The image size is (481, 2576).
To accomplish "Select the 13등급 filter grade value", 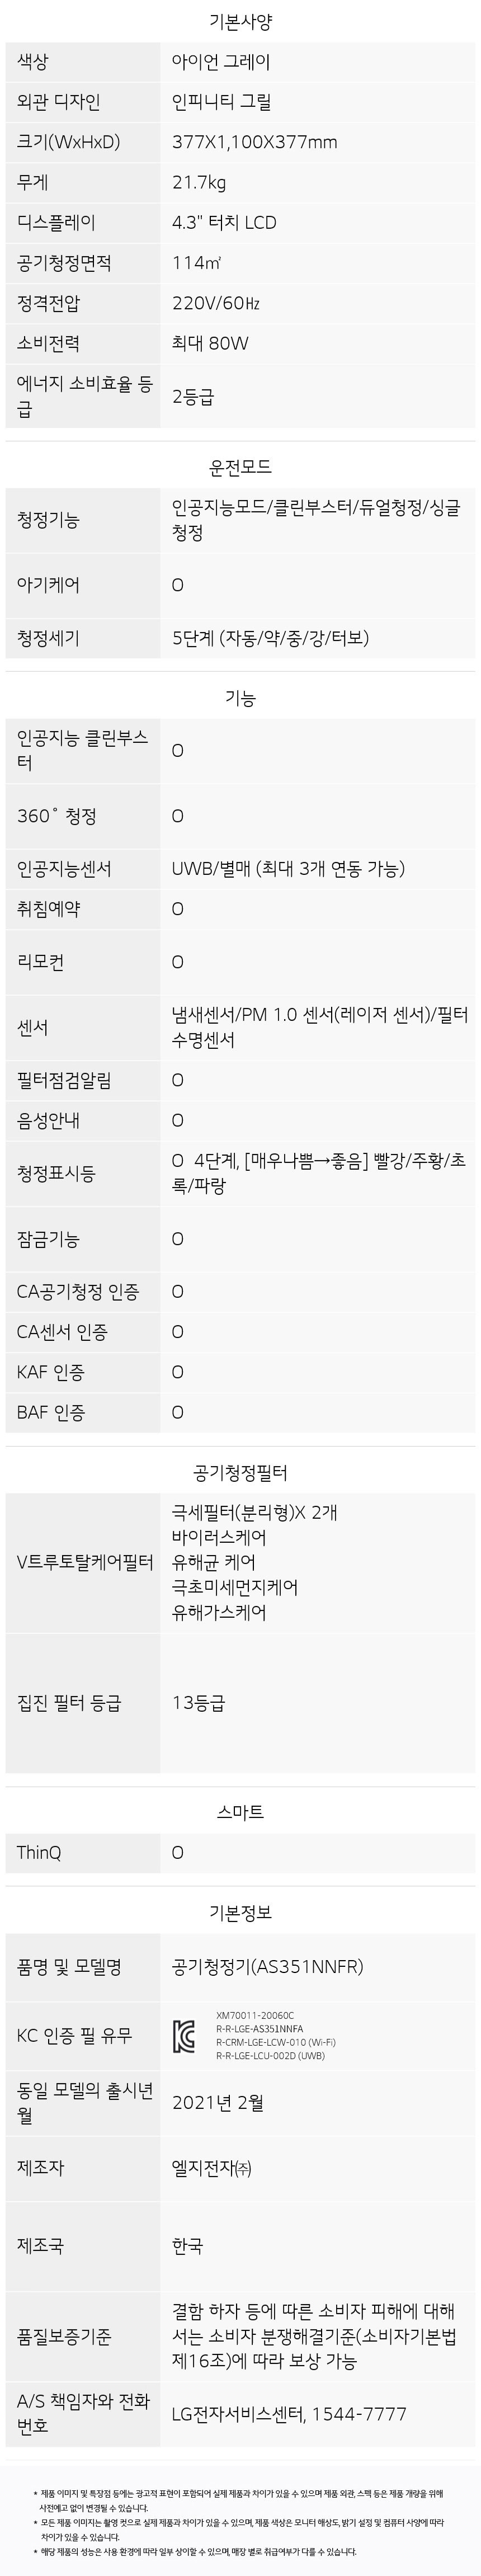I will [198, 1702].
